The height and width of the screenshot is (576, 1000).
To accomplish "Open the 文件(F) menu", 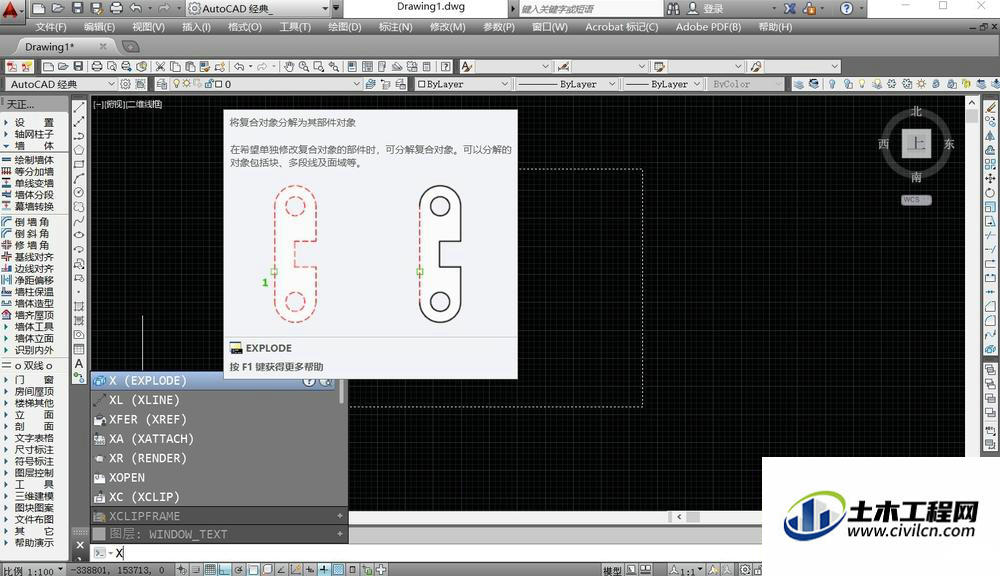I will click(x=51, y=27).
